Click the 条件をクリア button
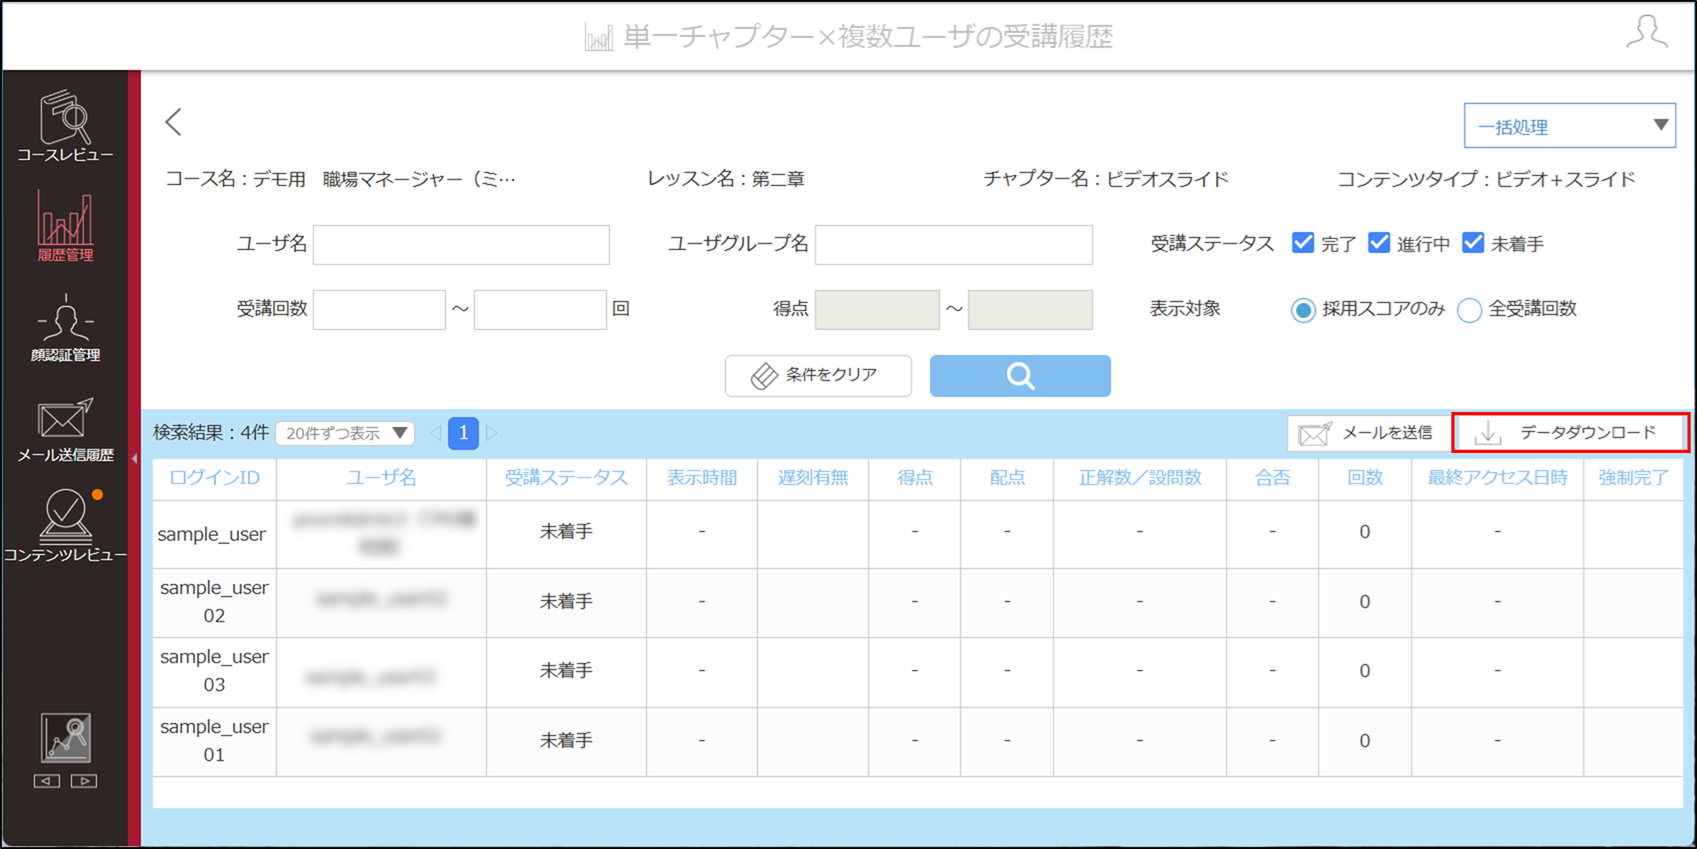 tap(818, 375)
